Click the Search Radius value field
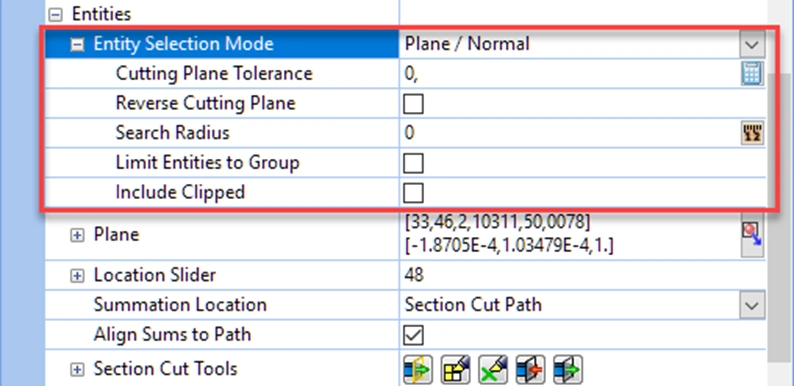 coord(570,133)
